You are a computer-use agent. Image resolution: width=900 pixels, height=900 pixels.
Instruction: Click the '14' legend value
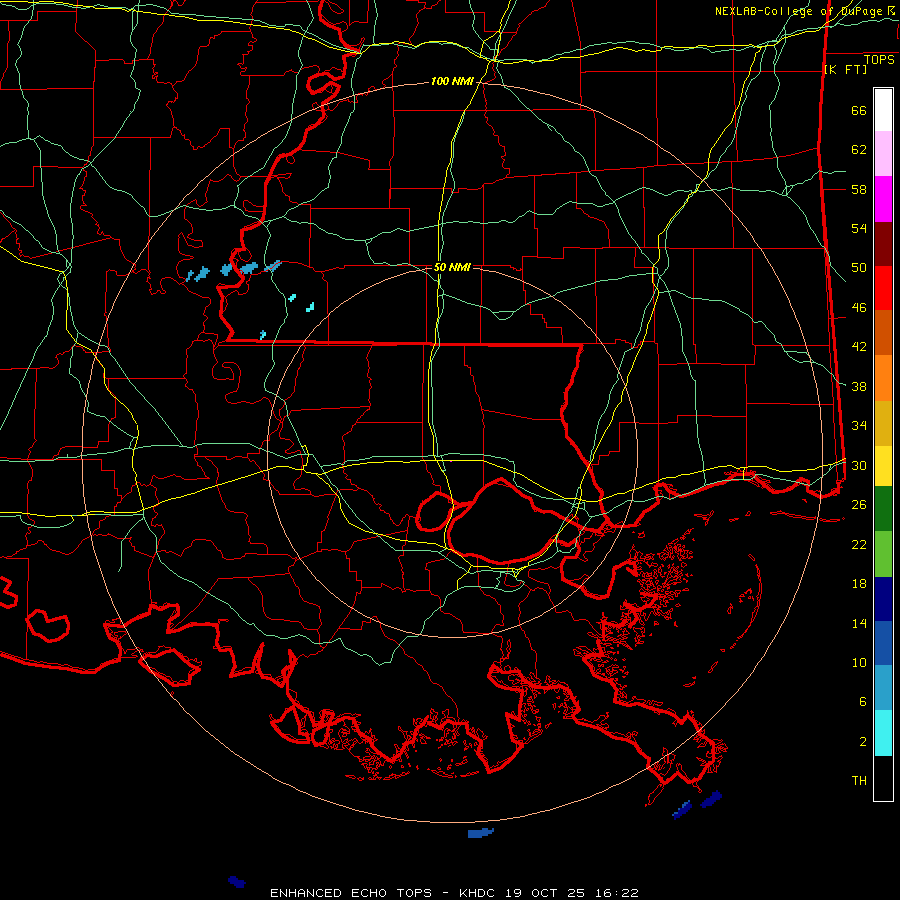[859, 623]
